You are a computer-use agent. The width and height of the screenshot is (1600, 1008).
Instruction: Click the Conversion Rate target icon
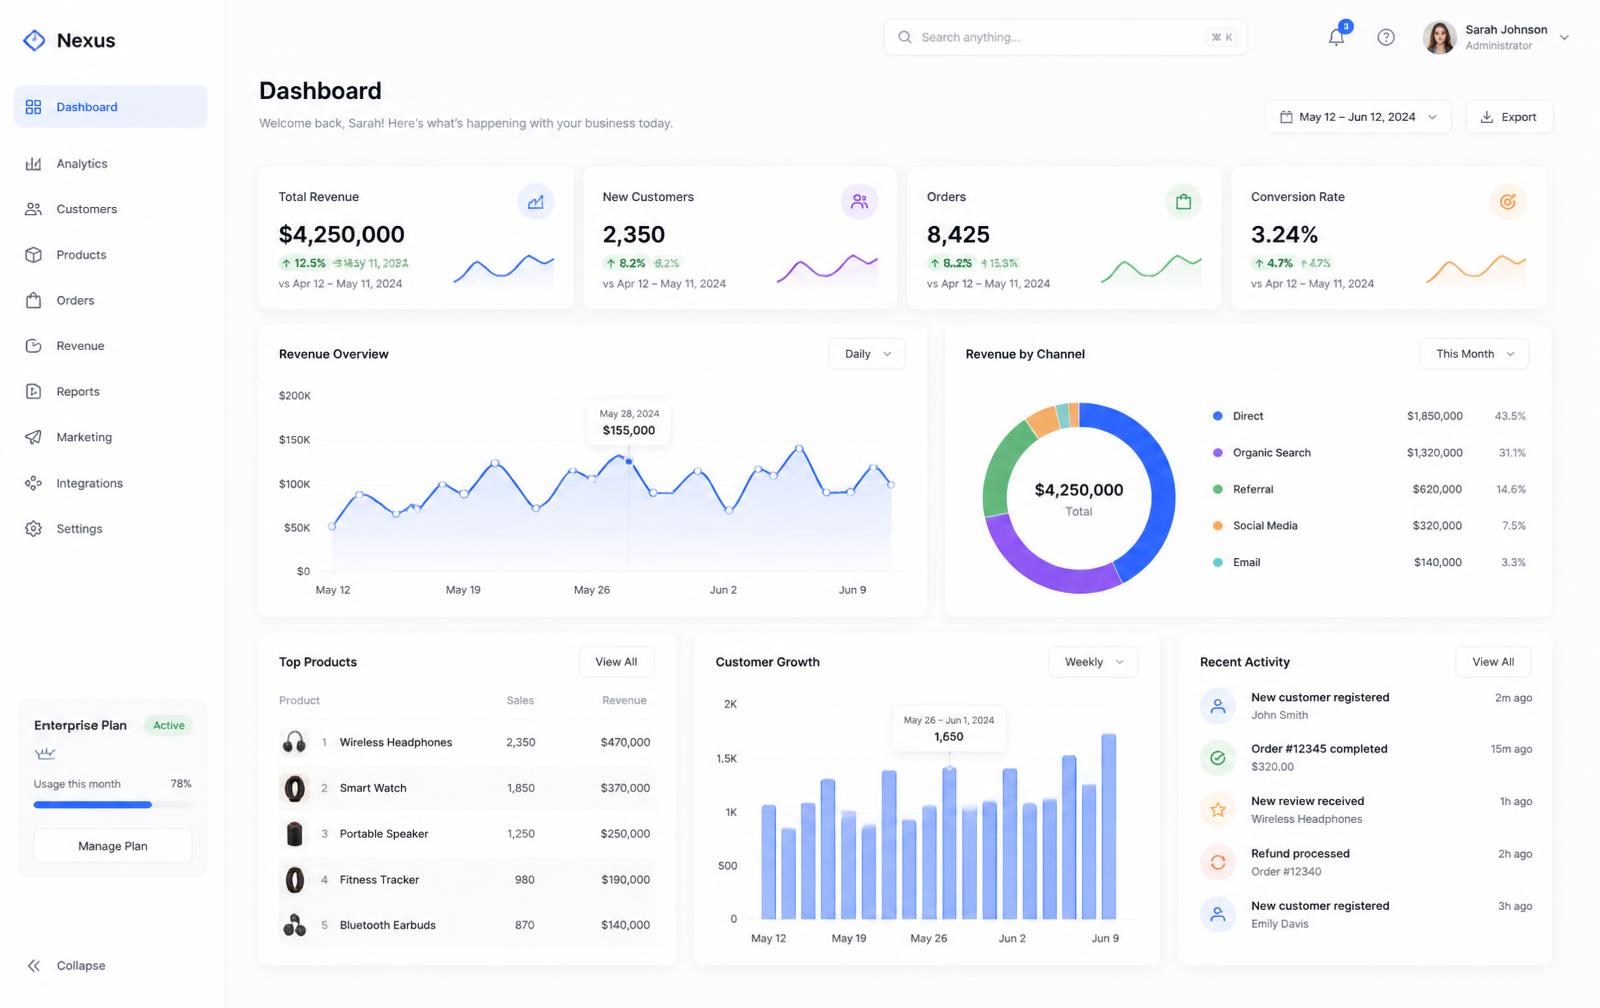[1508, 202]
